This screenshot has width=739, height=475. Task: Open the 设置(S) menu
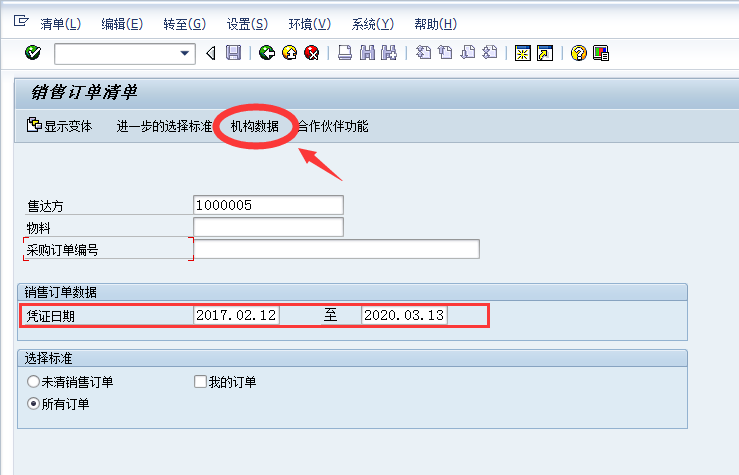coord(247,24)
